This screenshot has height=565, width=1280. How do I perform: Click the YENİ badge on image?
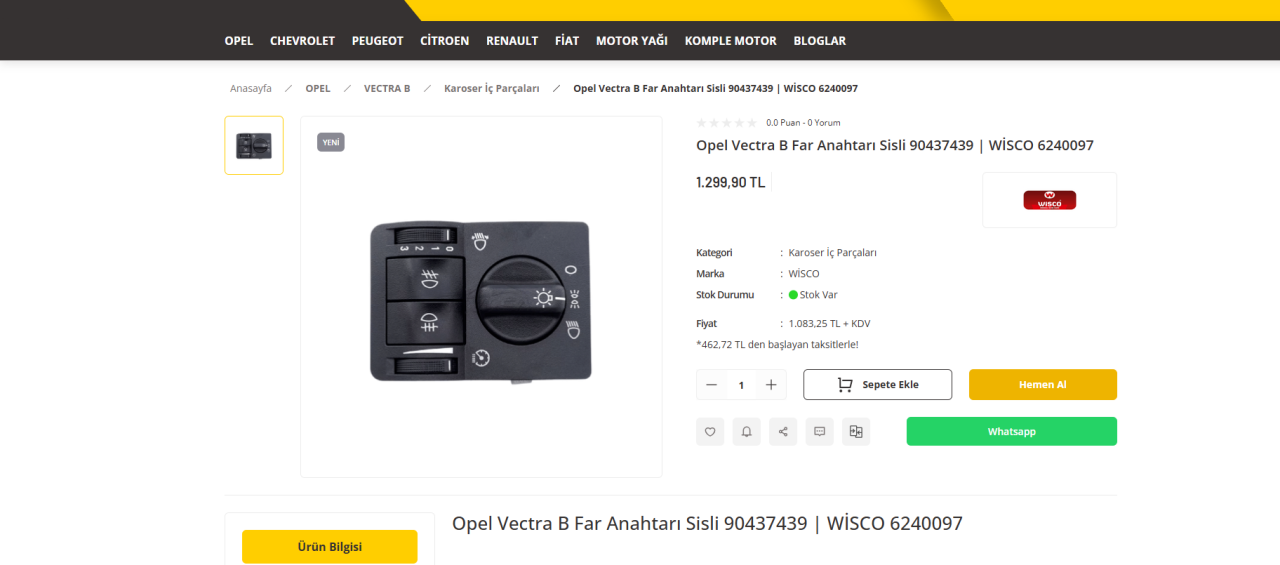(x=331, y=143)
